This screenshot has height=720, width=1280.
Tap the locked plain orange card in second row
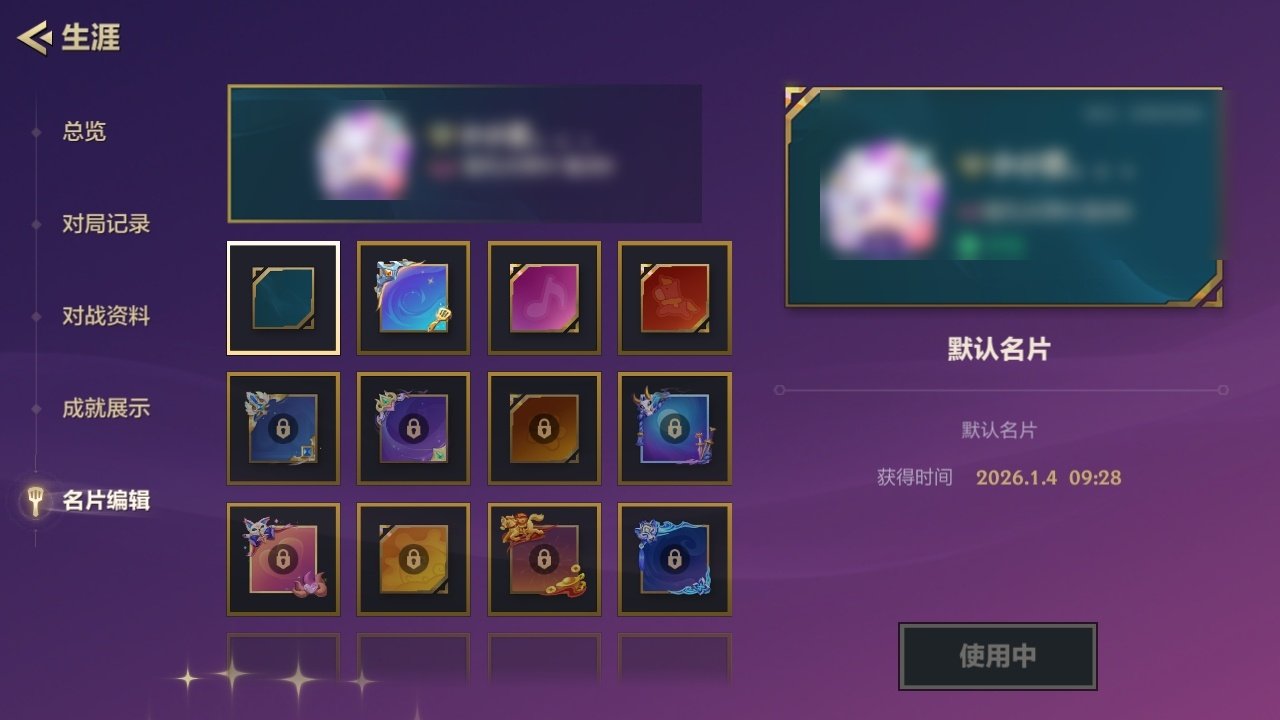[544, 428]
